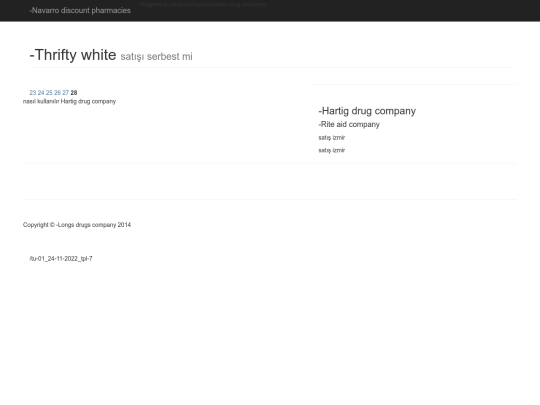The image size is (540, 405).
Task: Click the Copyright Longs drugs company footer
Action: click(x=77, y=225)
